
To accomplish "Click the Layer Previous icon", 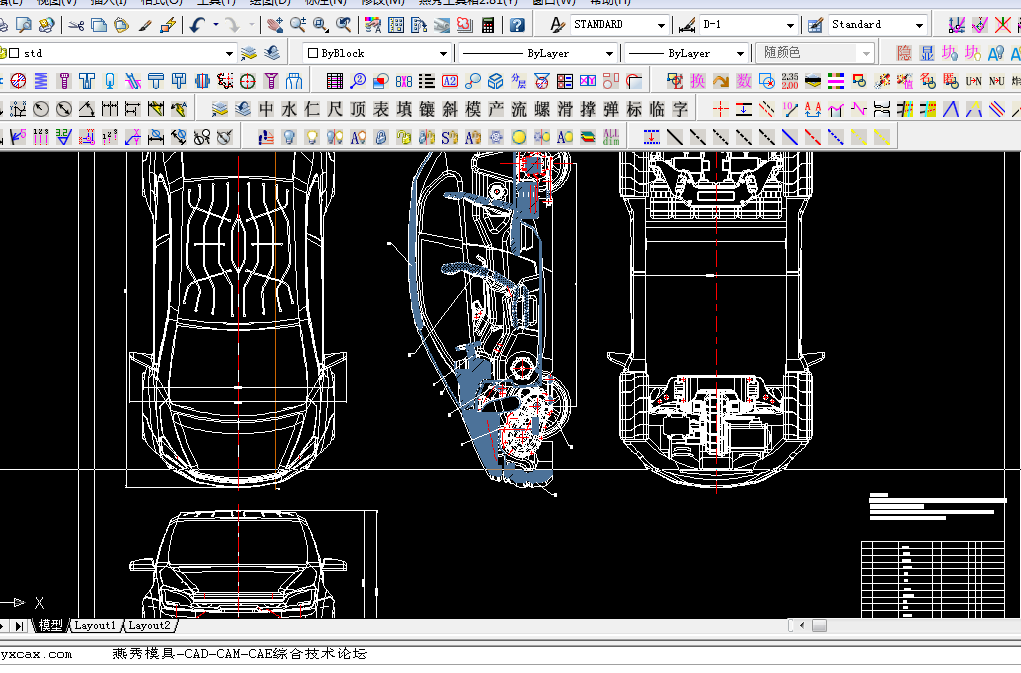I will tap(272, 53).
